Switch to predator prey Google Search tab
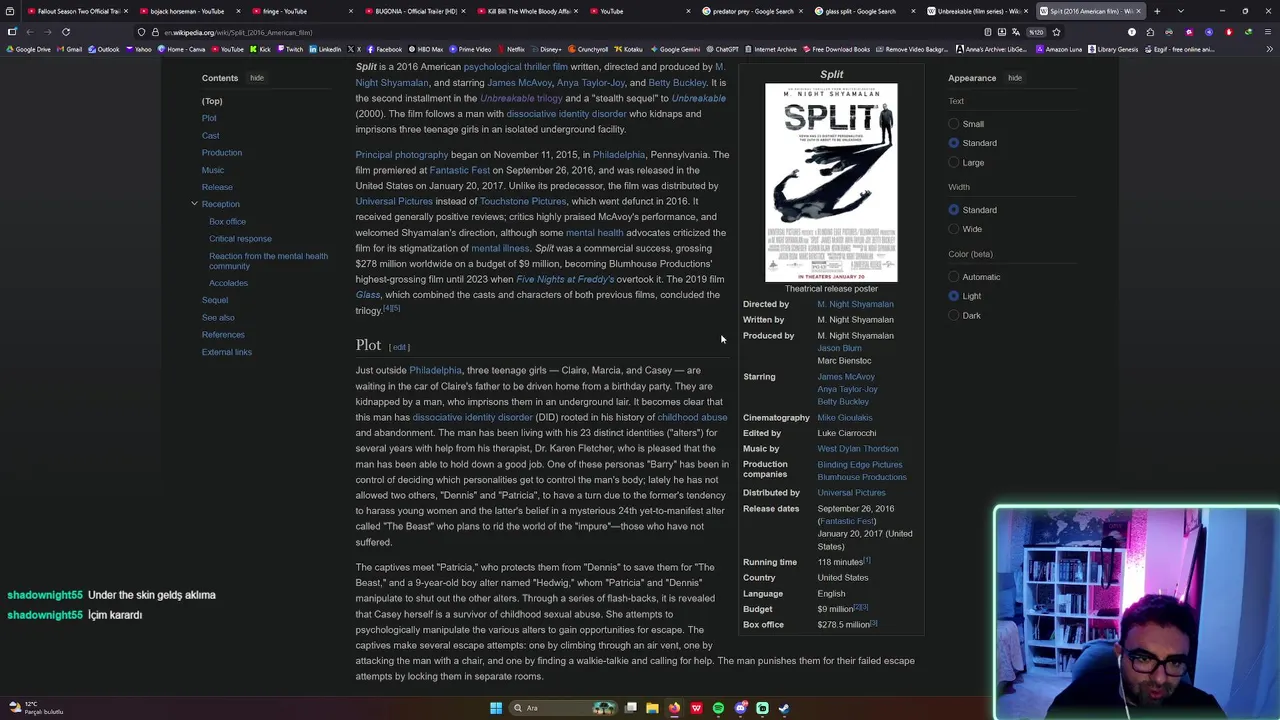 [x=752, y=11]
